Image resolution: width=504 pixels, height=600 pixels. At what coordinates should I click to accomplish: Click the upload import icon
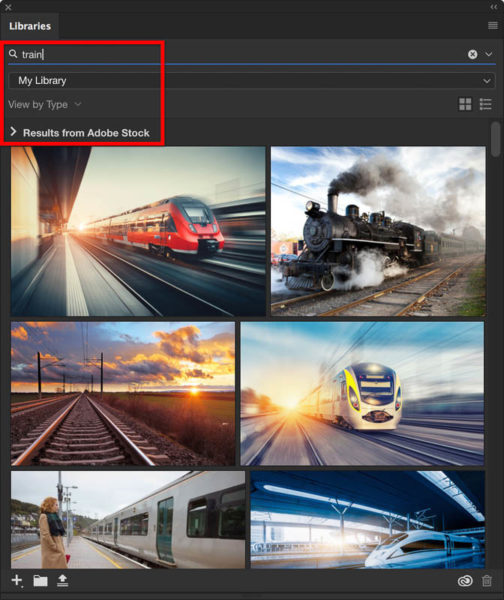[62, 580]
